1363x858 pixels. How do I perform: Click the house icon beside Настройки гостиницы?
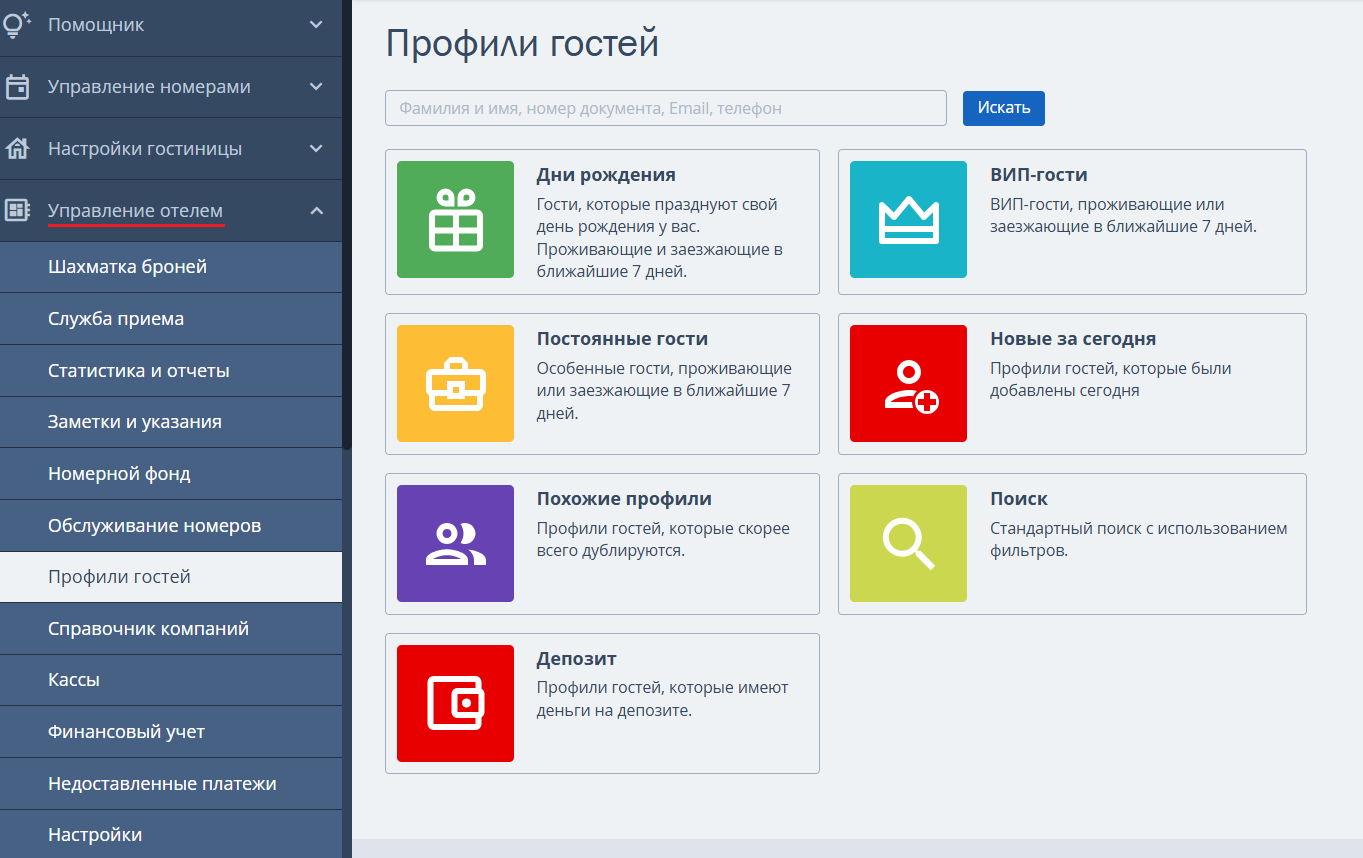17,149
